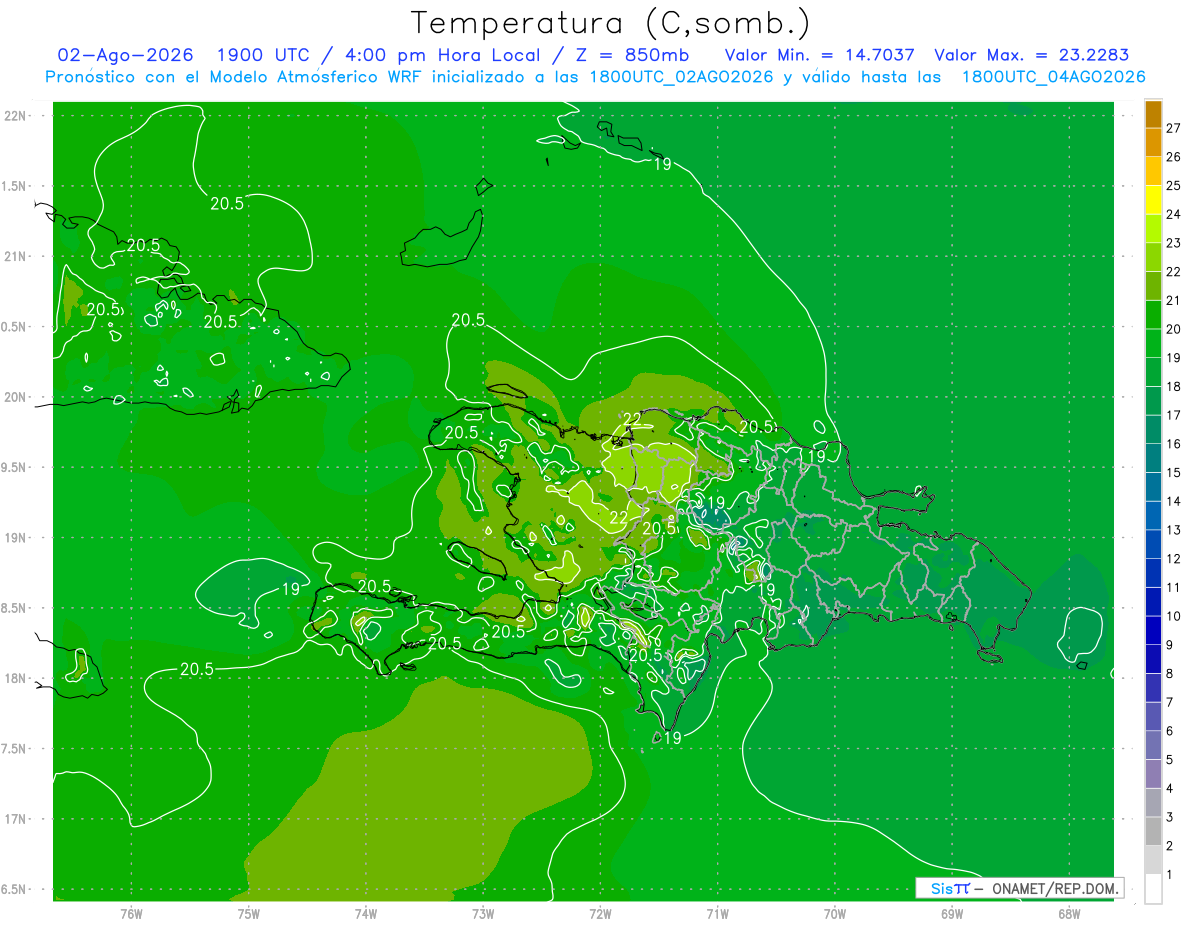Click 'Valor Max. = 23.2283' readout
Image resolution: width=1200 pixels, height=927 pixels.
pos(1031,55)
